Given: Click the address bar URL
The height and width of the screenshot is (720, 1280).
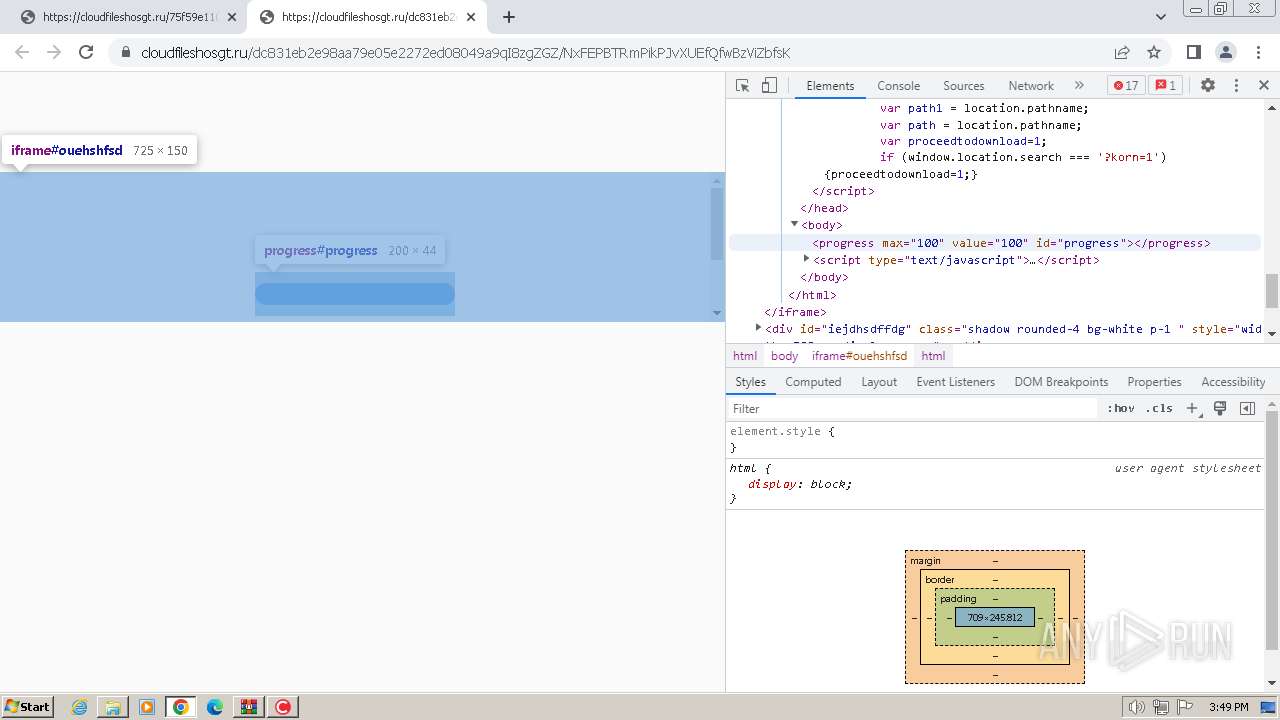Looking at the screenshot, I should click(465, 53).
